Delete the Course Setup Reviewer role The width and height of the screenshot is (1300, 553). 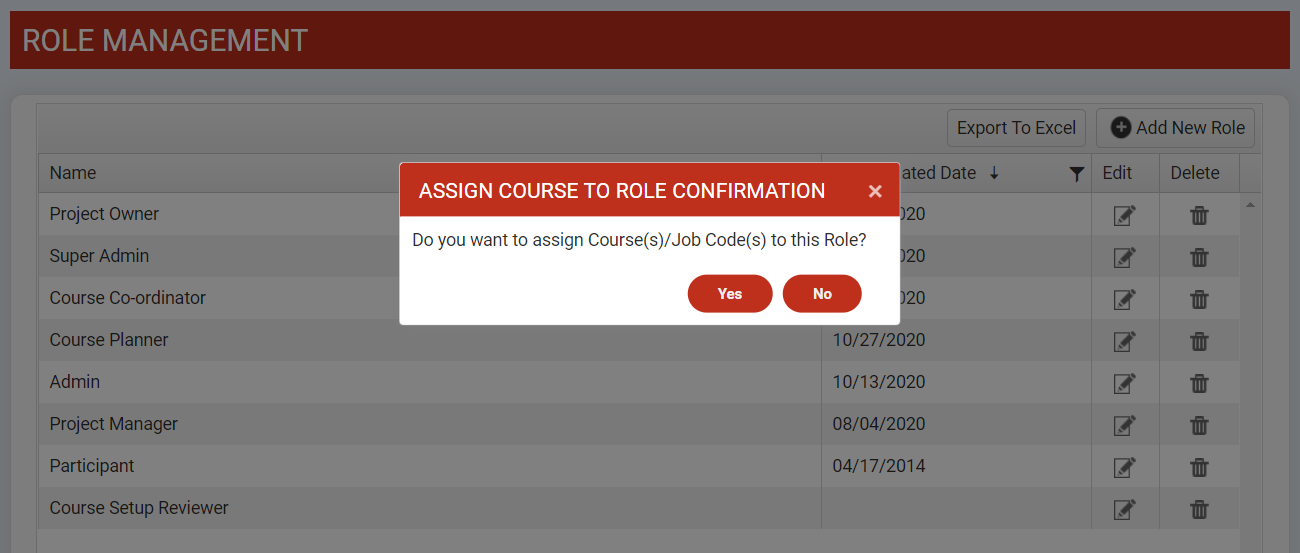[1199, 509]
